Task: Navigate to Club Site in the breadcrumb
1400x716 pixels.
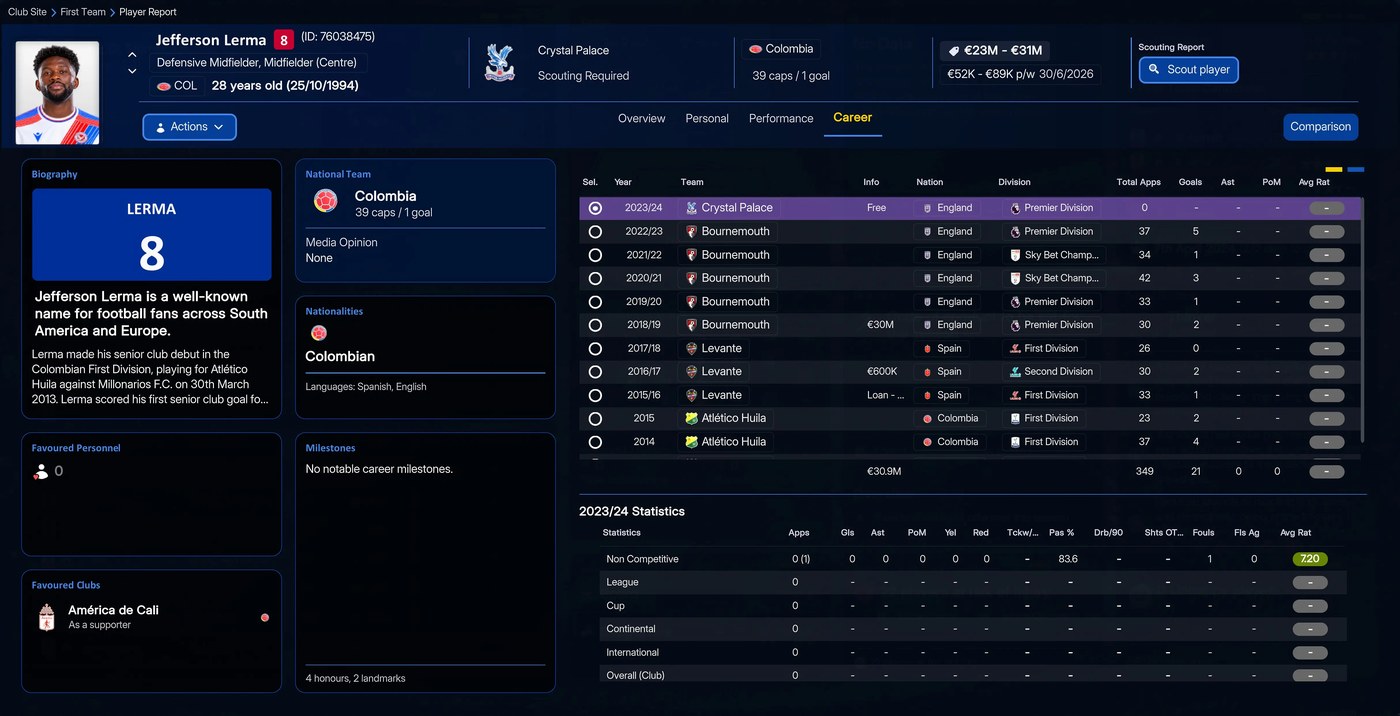Action: 28,12
